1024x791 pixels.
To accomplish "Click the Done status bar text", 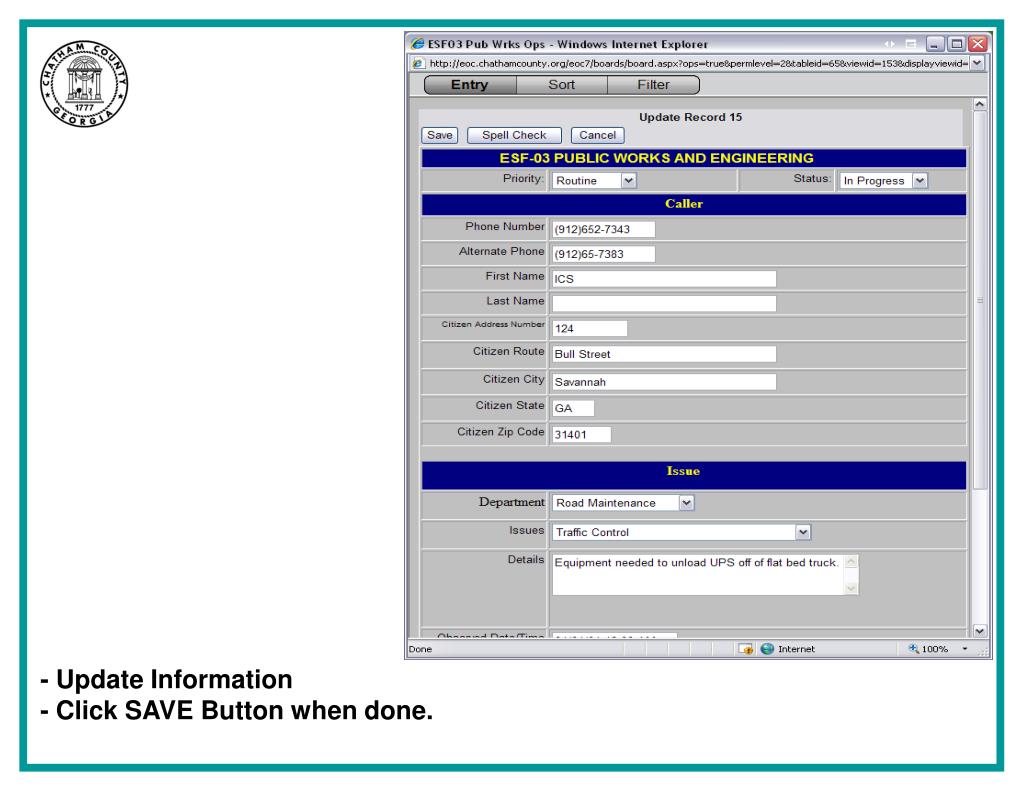I will pyautogui.click(x=420, y=649).
